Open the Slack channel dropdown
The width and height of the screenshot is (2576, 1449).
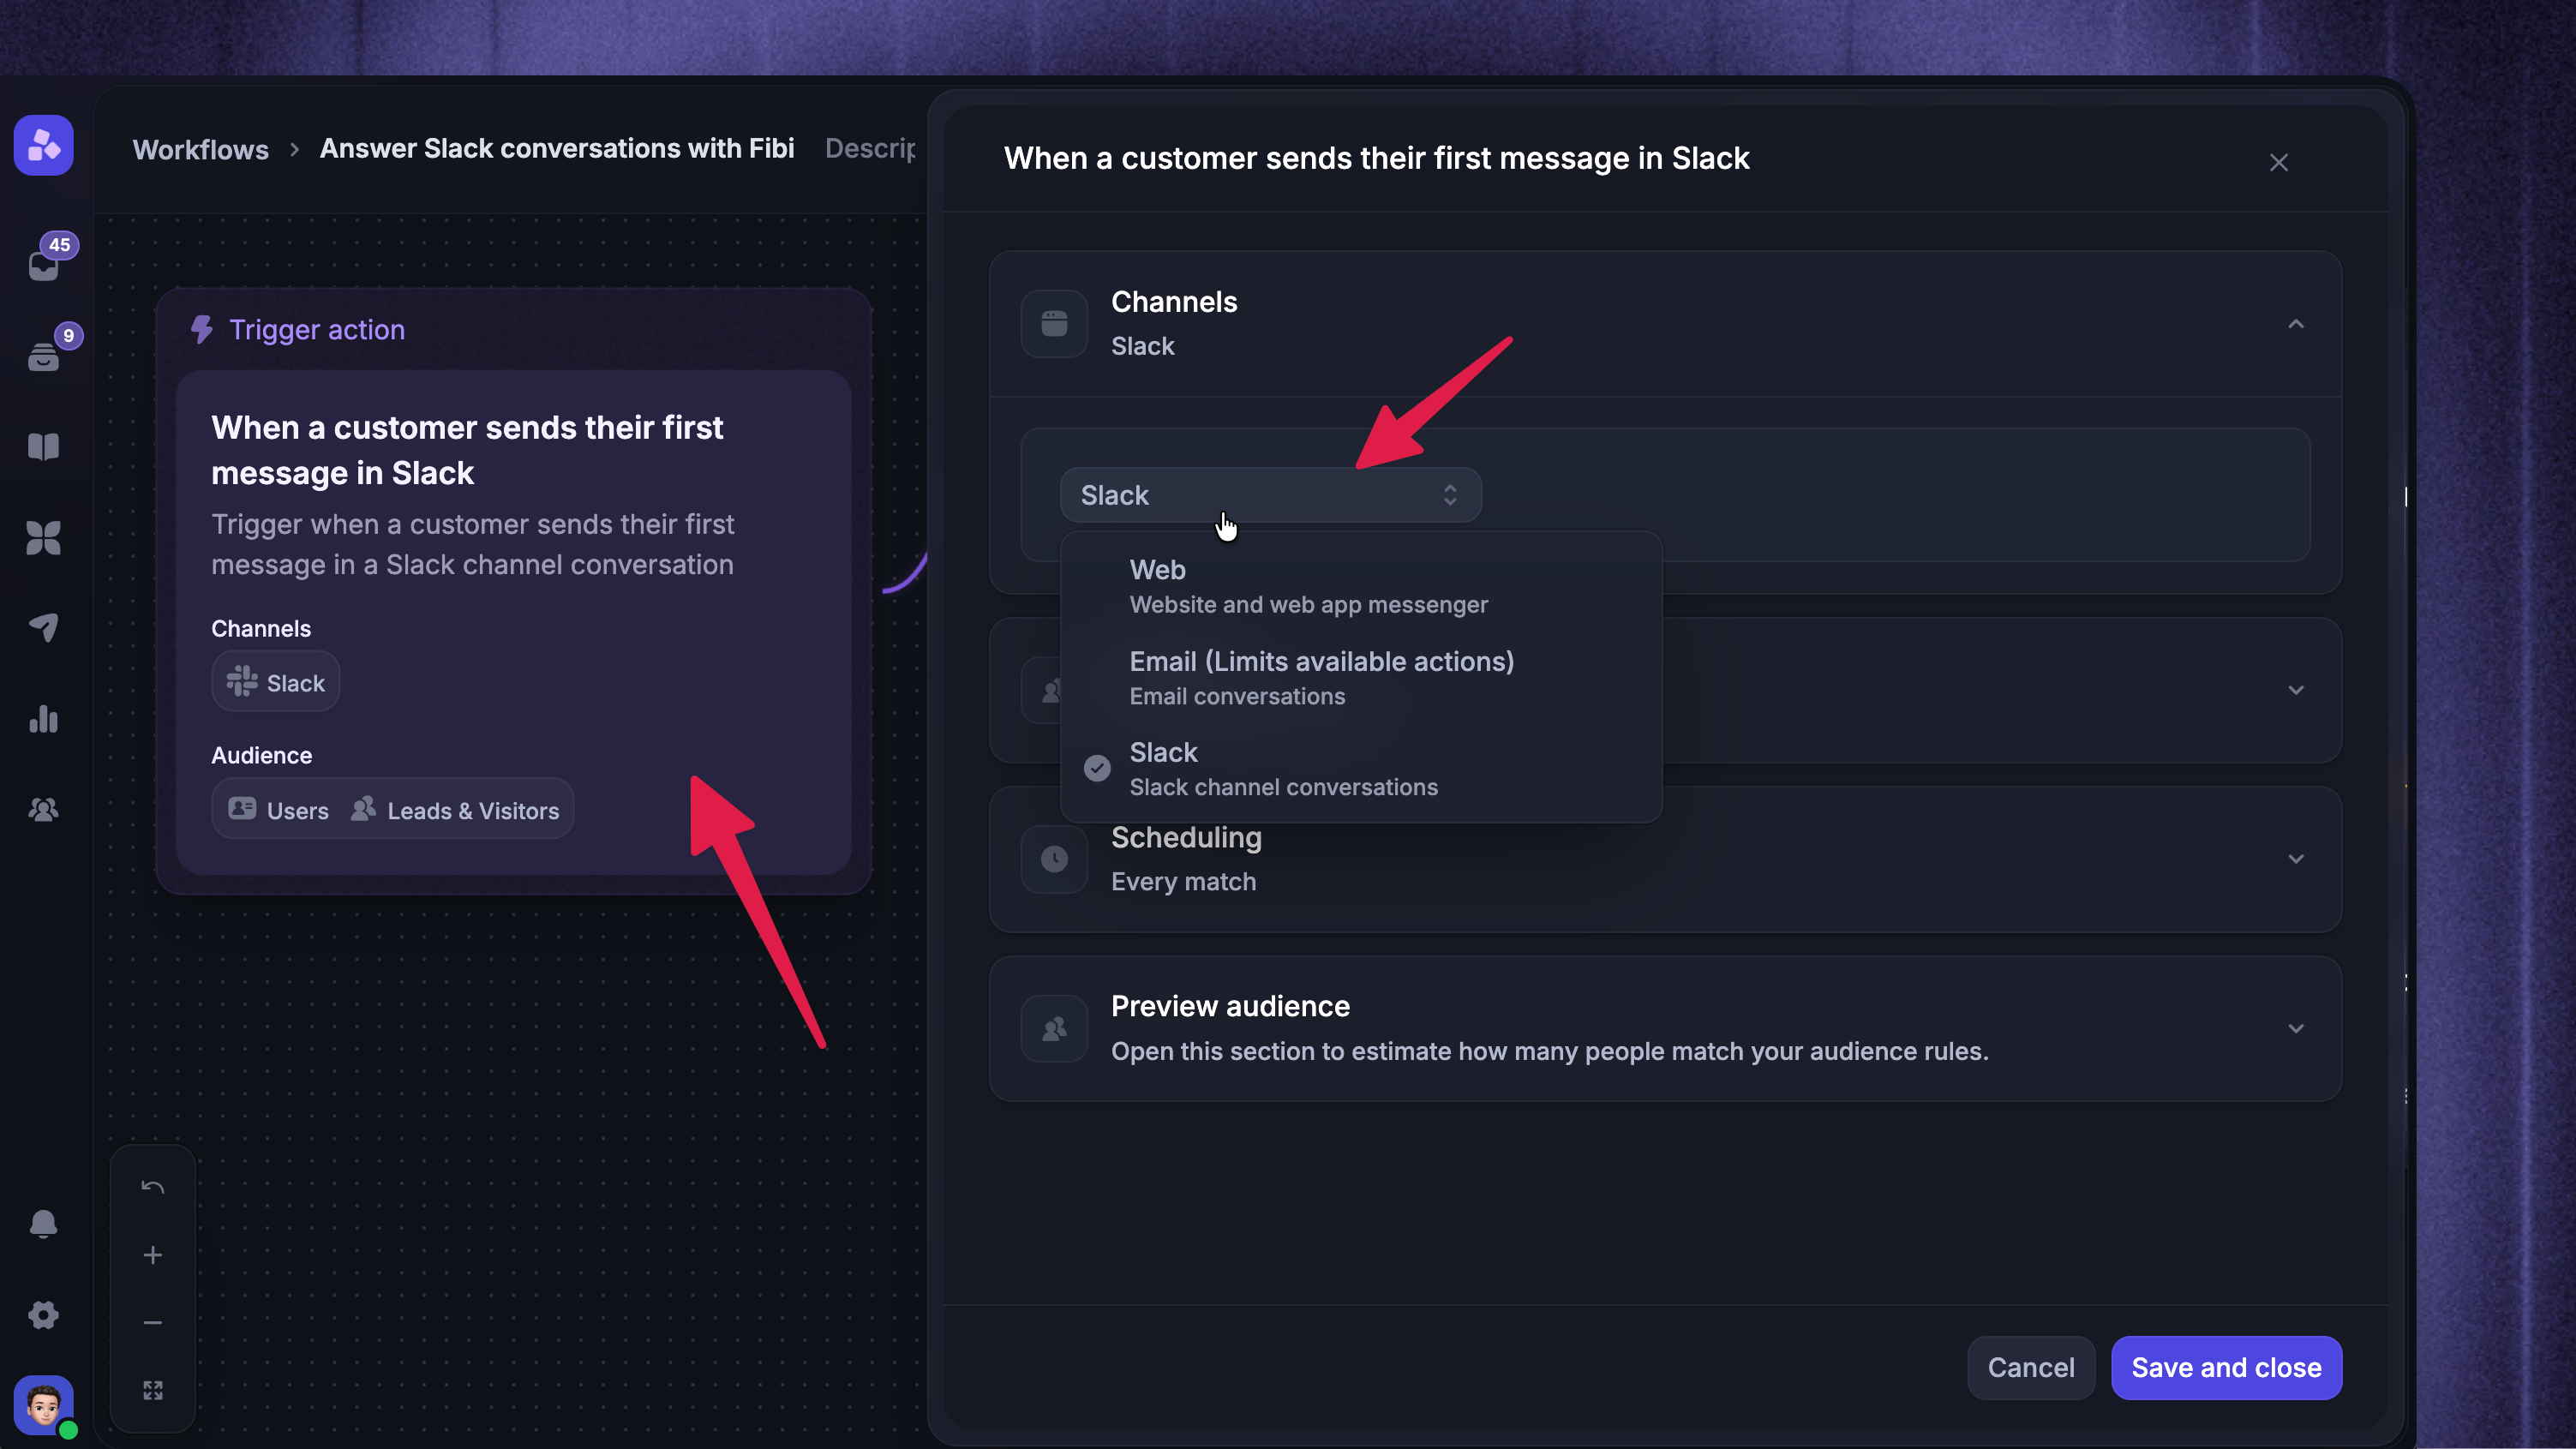click(1270, 495)
